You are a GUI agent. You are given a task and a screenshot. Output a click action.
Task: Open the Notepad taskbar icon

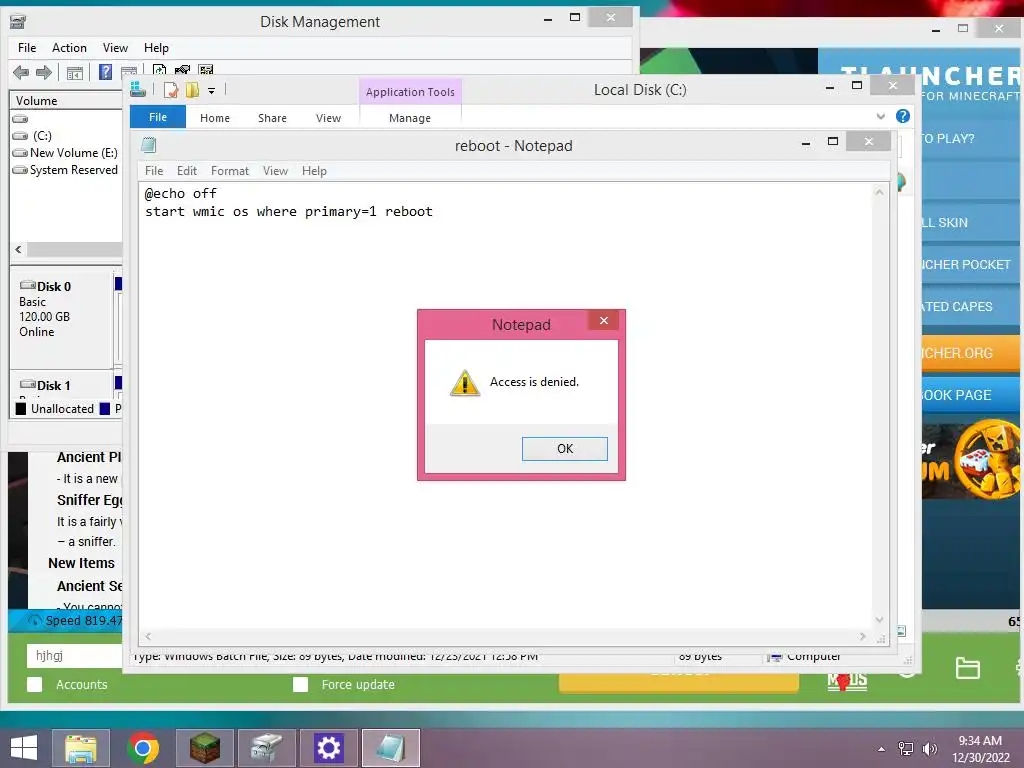391,748
